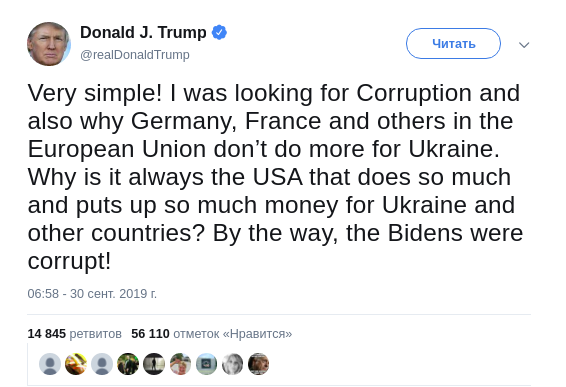View the 14 845 ретвитов list
This screenshot has width=566, height=387.
point(74,334)
